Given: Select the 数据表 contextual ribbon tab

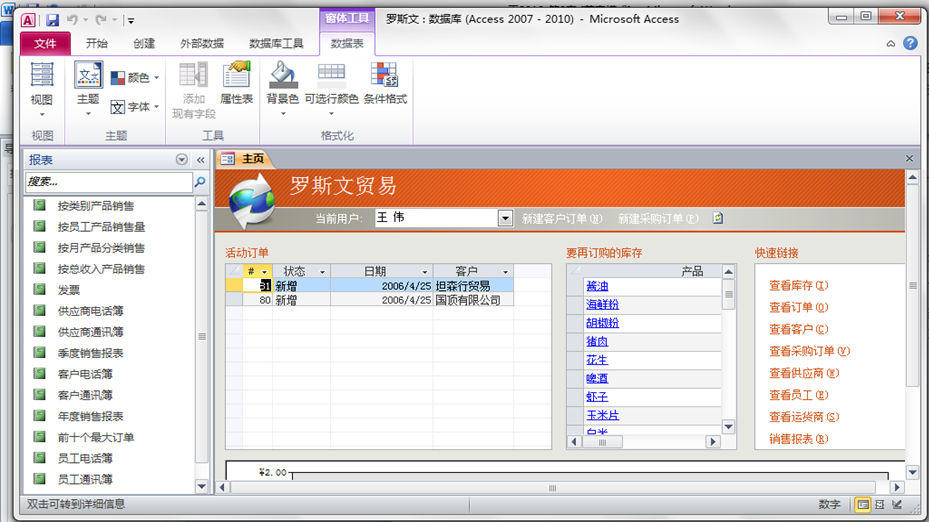Looking at the screenshot, I should point(347,43).
